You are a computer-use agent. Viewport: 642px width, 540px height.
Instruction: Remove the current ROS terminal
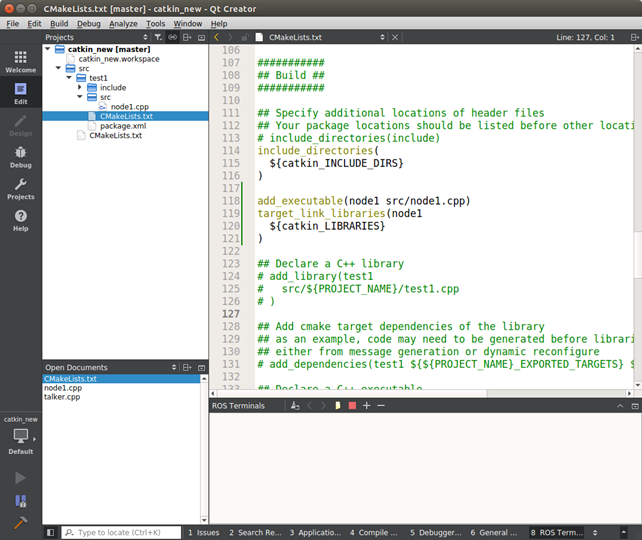coord(381,406)
